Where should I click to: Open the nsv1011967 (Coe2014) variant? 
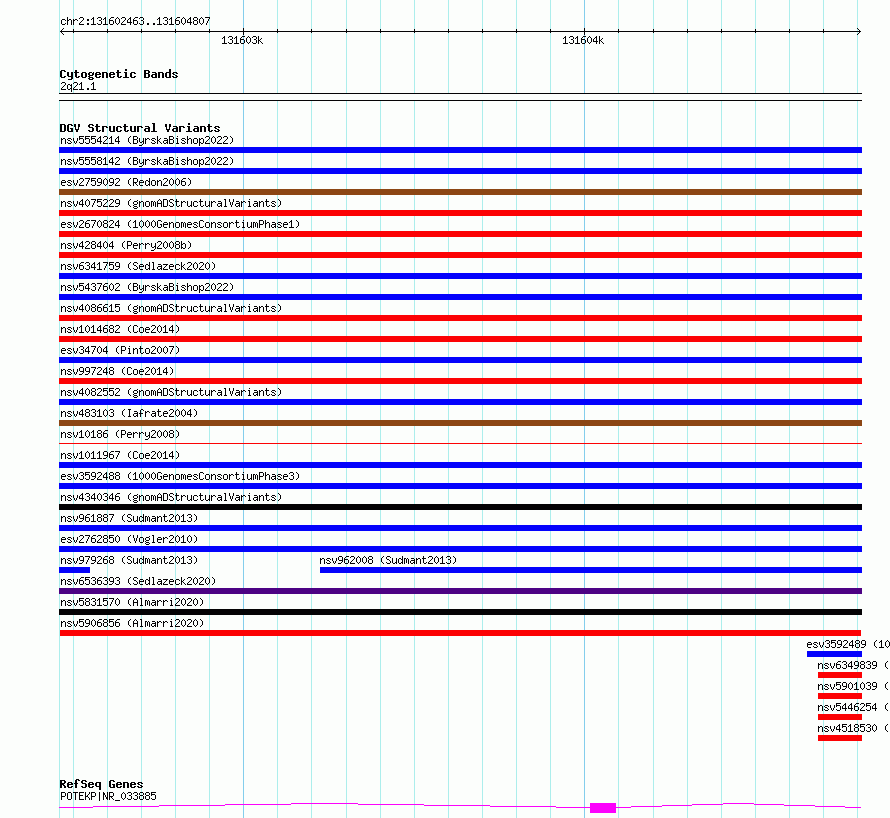coord(120,455)
